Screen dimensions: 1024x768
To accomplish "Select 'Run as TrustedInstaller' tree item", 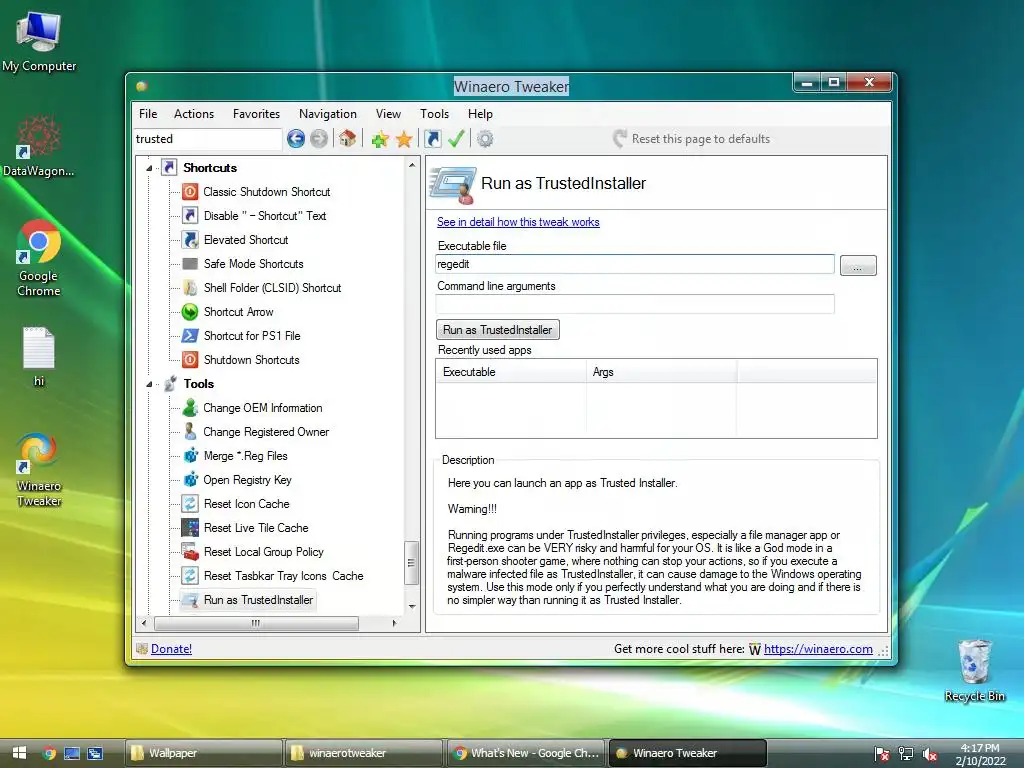I will pyautogui.click(x=258, y=600).
